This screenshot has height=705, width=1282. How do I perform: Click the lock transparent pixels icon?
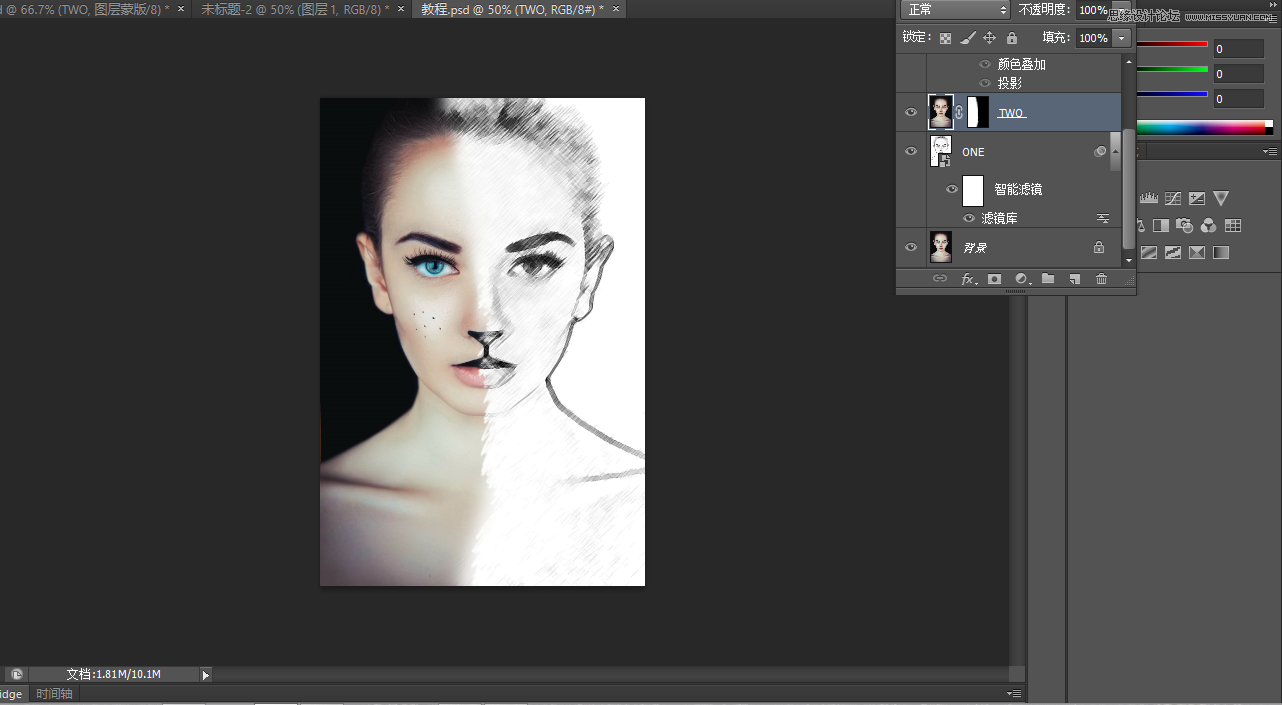945,38
